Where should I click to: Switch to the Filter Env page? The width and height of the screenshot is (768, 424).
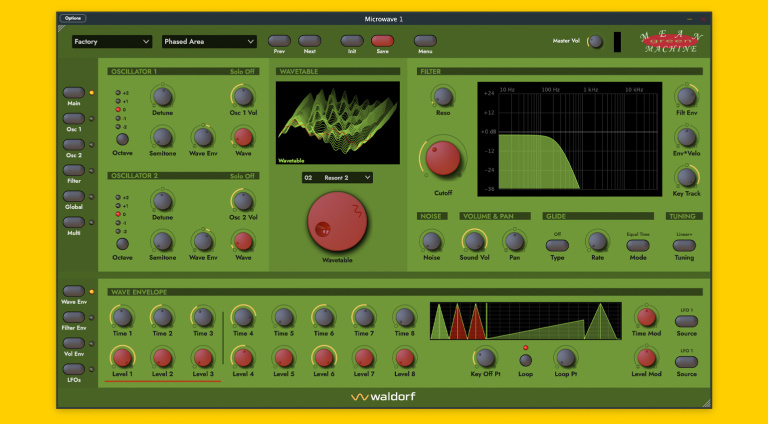[x=75, y=317]
